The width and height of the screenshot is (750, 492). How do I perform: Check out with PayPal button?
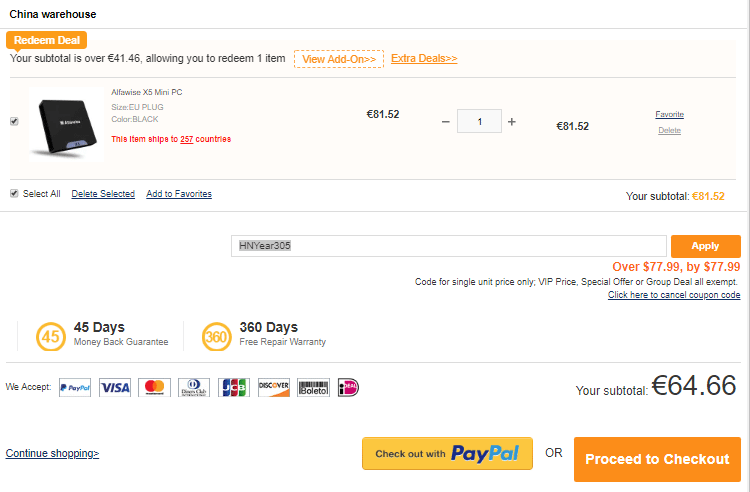(x=447, y=453)
